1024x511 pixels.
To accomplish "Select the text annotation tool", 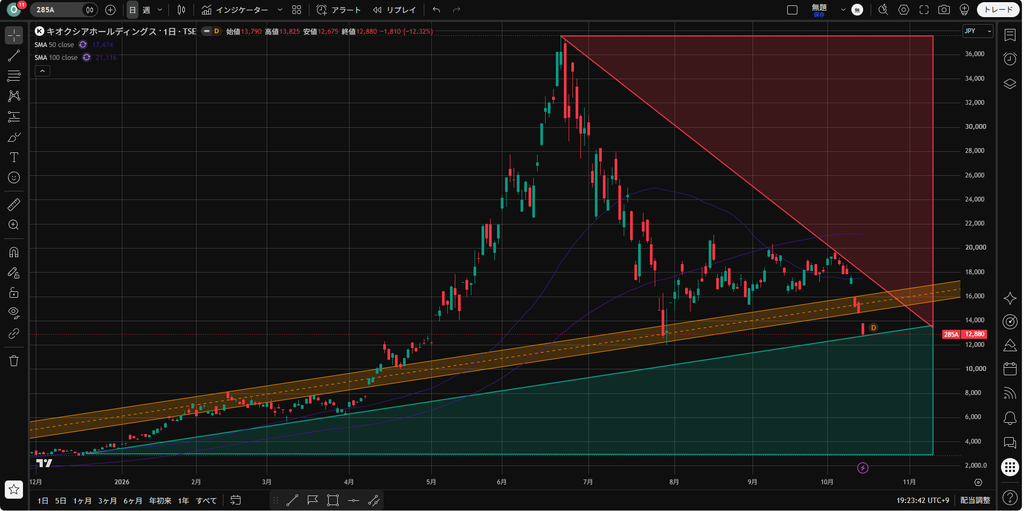I will coord(14,157).
